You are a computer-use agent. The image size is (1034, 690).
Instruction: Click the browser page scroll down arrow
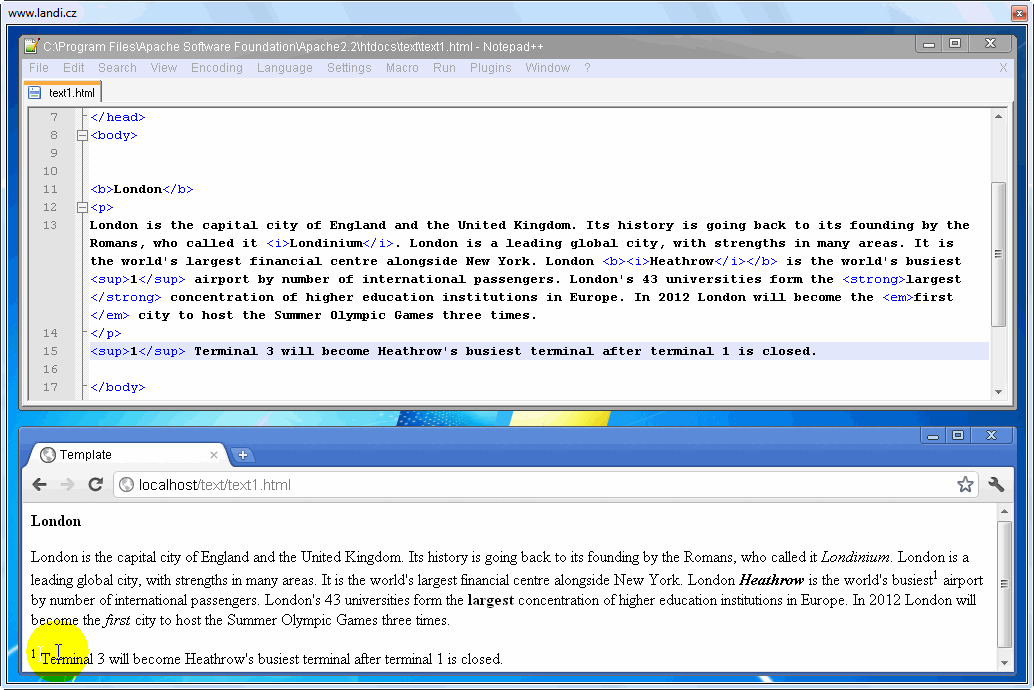(1004, 662)
